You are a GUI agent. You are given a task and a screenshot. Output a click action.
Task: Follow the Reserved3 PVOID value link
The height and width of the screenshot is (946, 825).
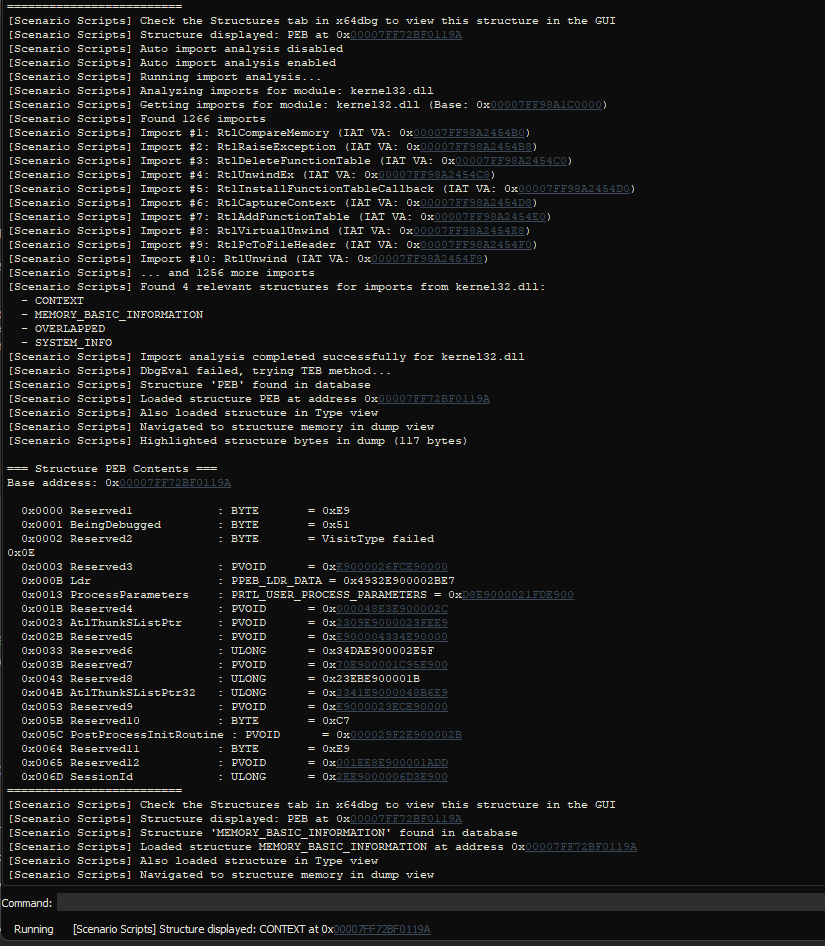[x=392, y=567]
